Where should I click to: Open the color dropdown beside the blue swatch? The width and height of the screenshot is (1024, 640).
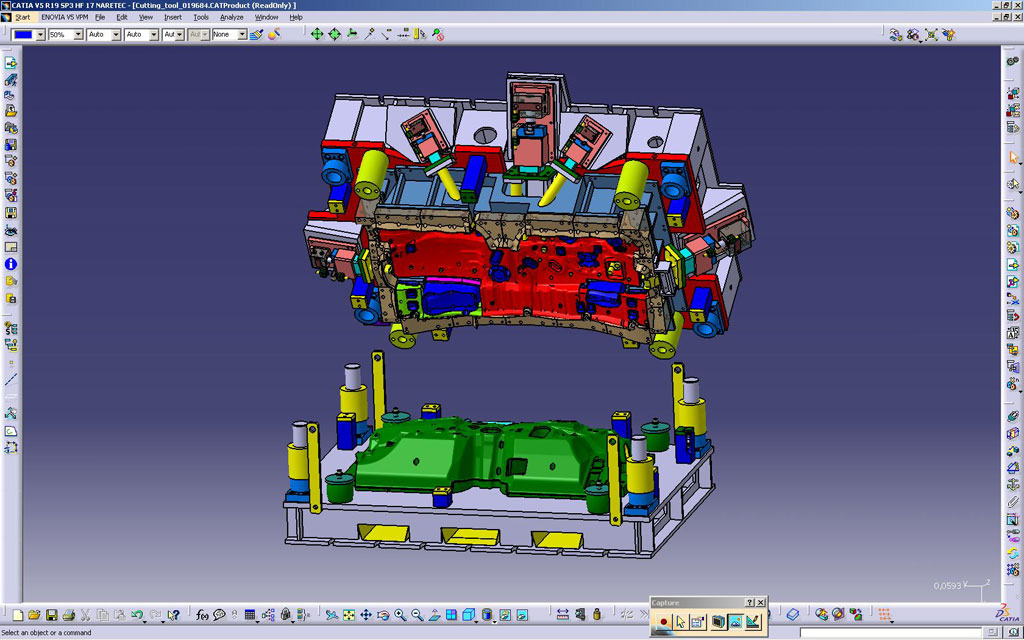click(40, 35)
